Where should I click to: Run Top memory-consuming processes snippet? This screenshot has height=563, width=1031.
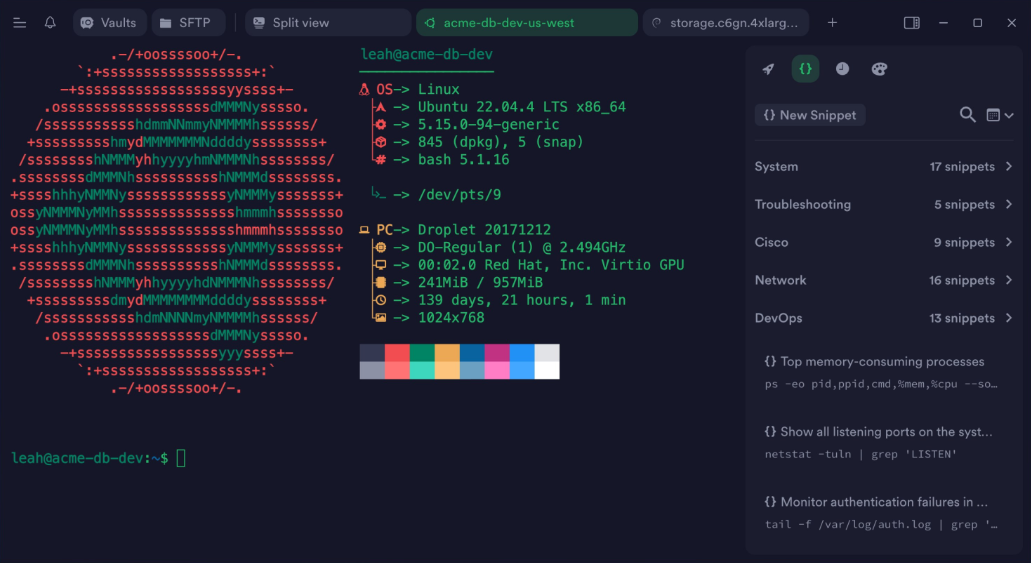[x=882, y=372]
